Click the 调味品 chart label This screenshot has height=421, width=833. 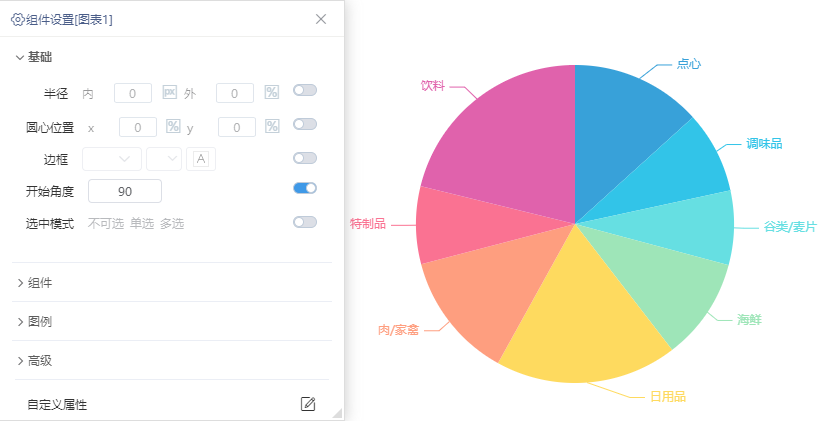click(x=764, y=144)
